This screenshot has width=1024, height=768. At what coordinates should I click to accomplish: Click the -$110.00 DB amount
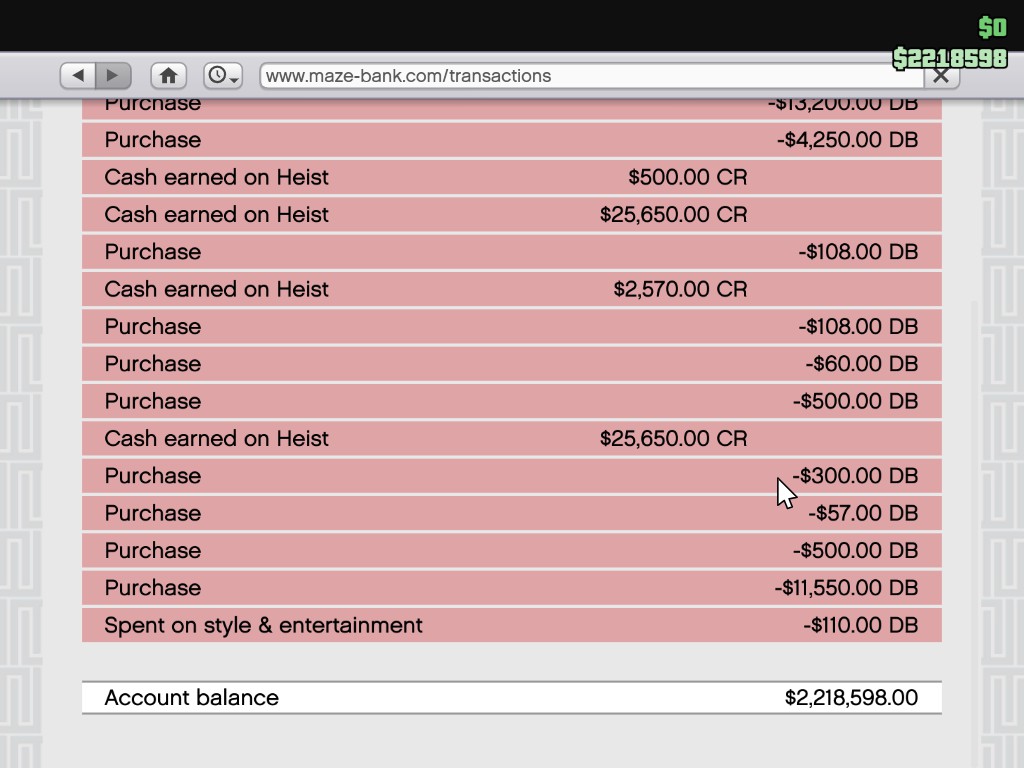point(860,625)
